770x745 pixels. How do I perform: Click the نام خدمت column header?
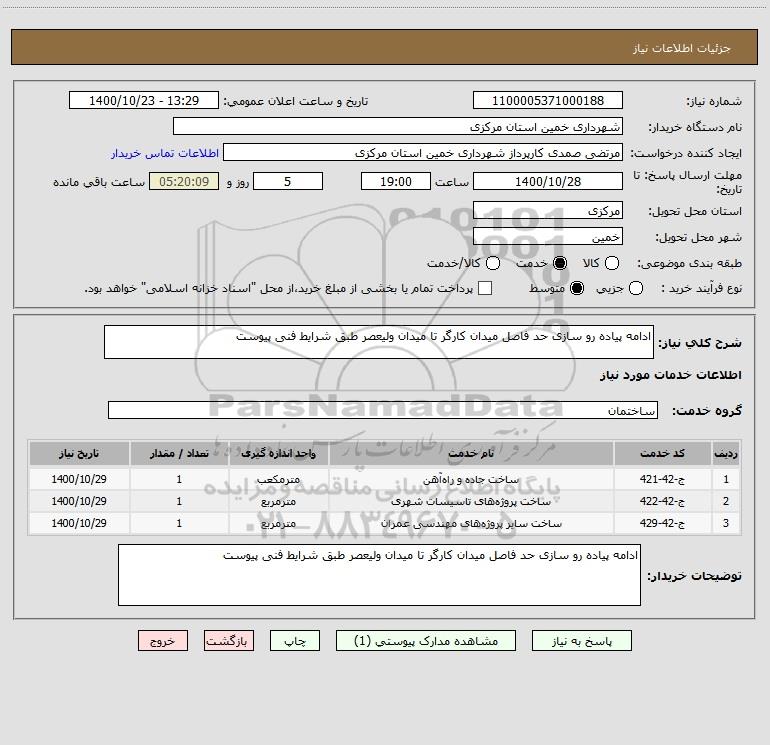[471, 453]
